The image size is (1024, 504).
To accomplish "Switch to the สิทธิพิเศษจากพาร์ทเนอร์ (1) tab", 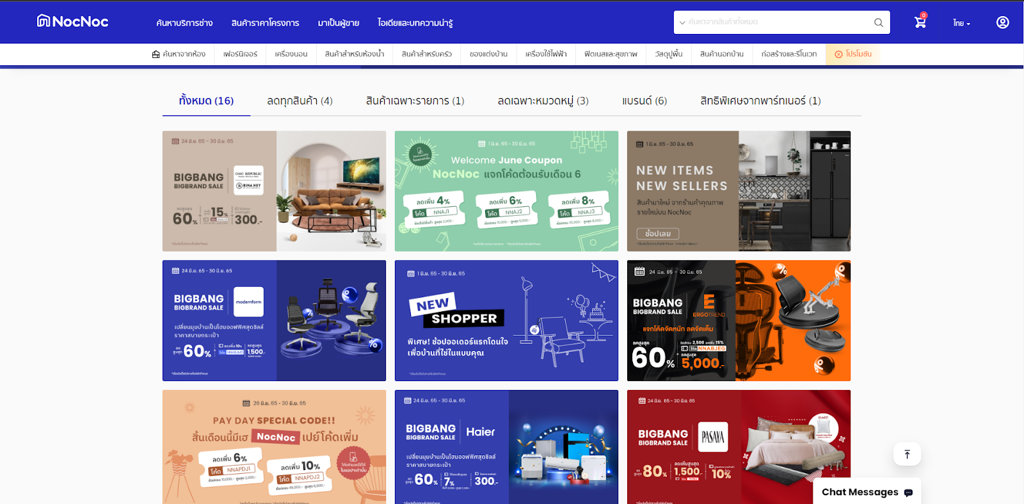I will [760, 101].
